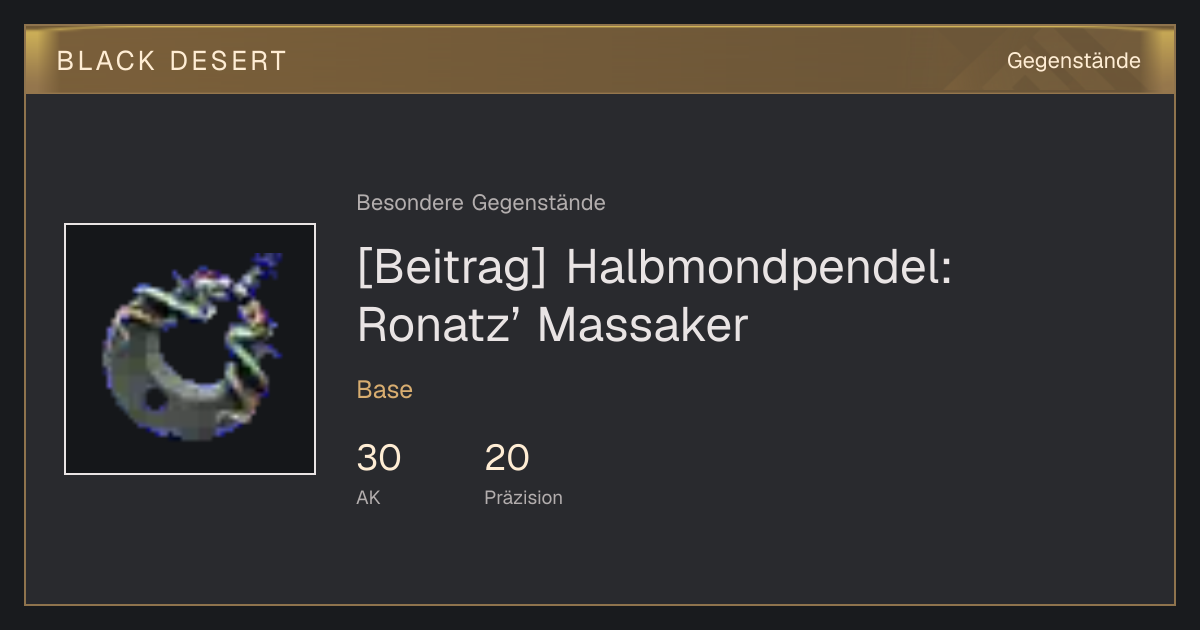Select the Gegenstände header link
Screen dimensions: 1200x630
click(x=1073, y=61)
